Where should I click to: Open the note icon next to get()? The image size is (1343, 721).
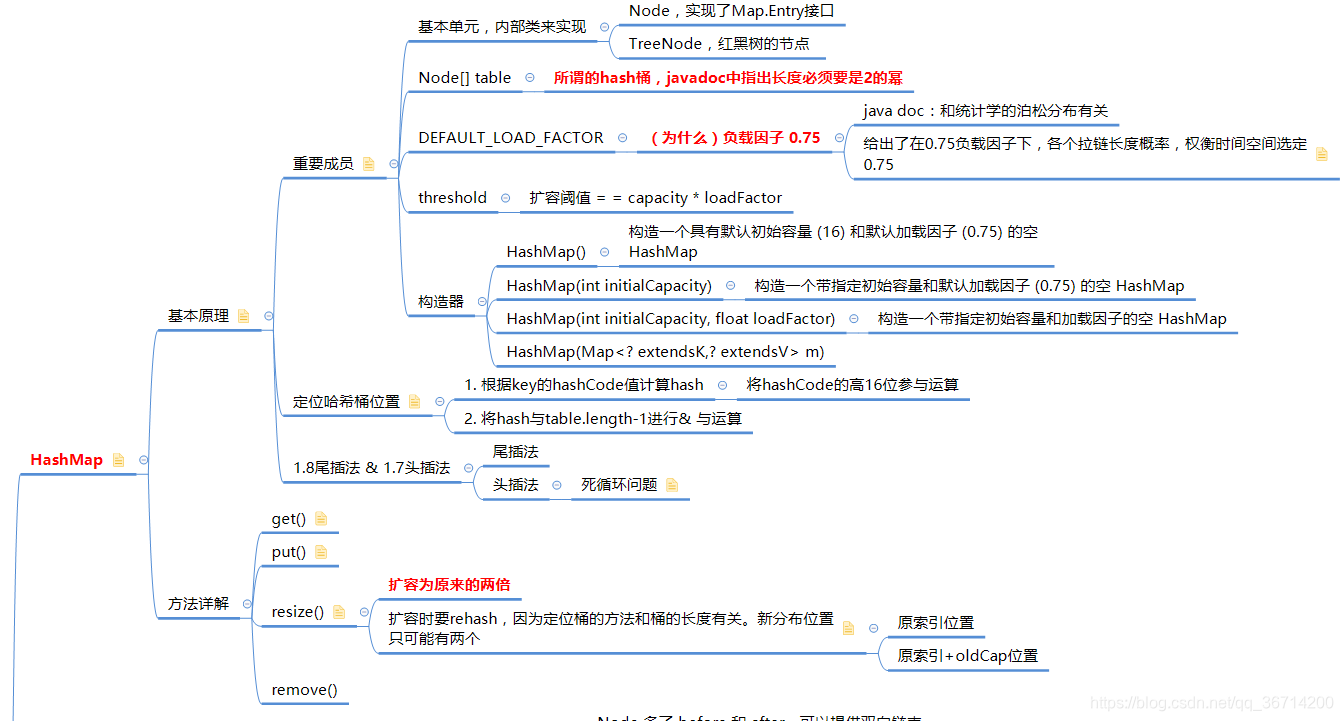coord(321,519)
